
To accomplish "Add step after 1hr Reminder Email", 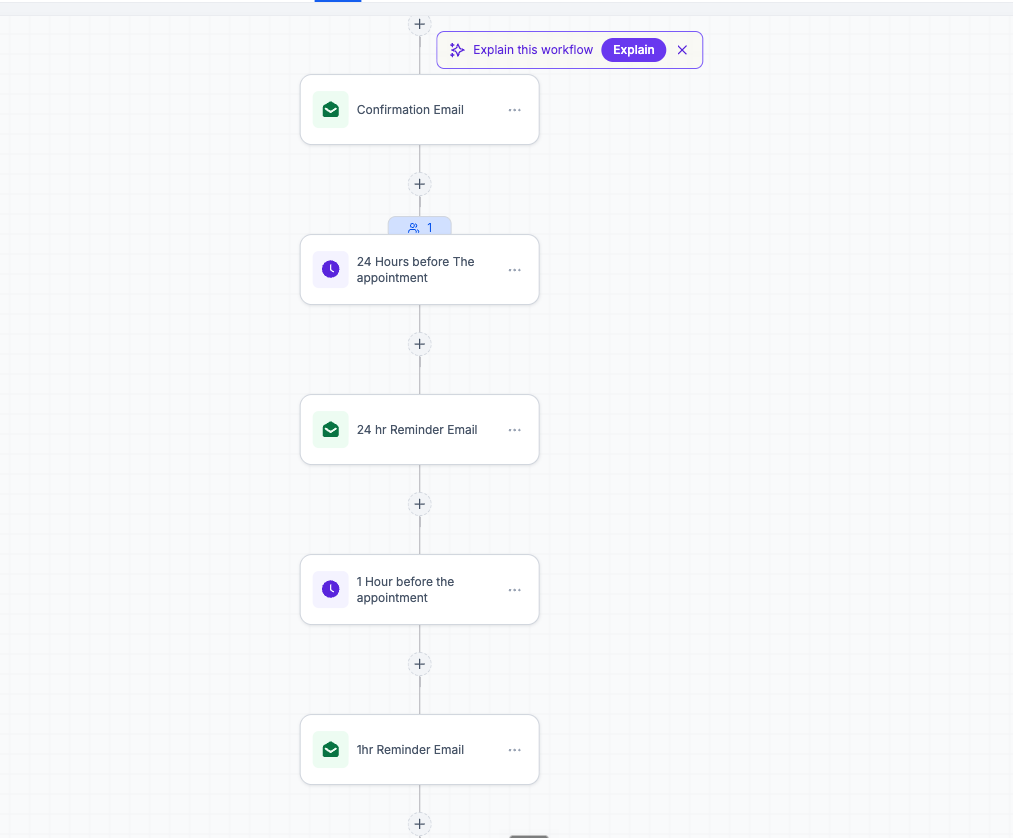I will pos(419,824).
